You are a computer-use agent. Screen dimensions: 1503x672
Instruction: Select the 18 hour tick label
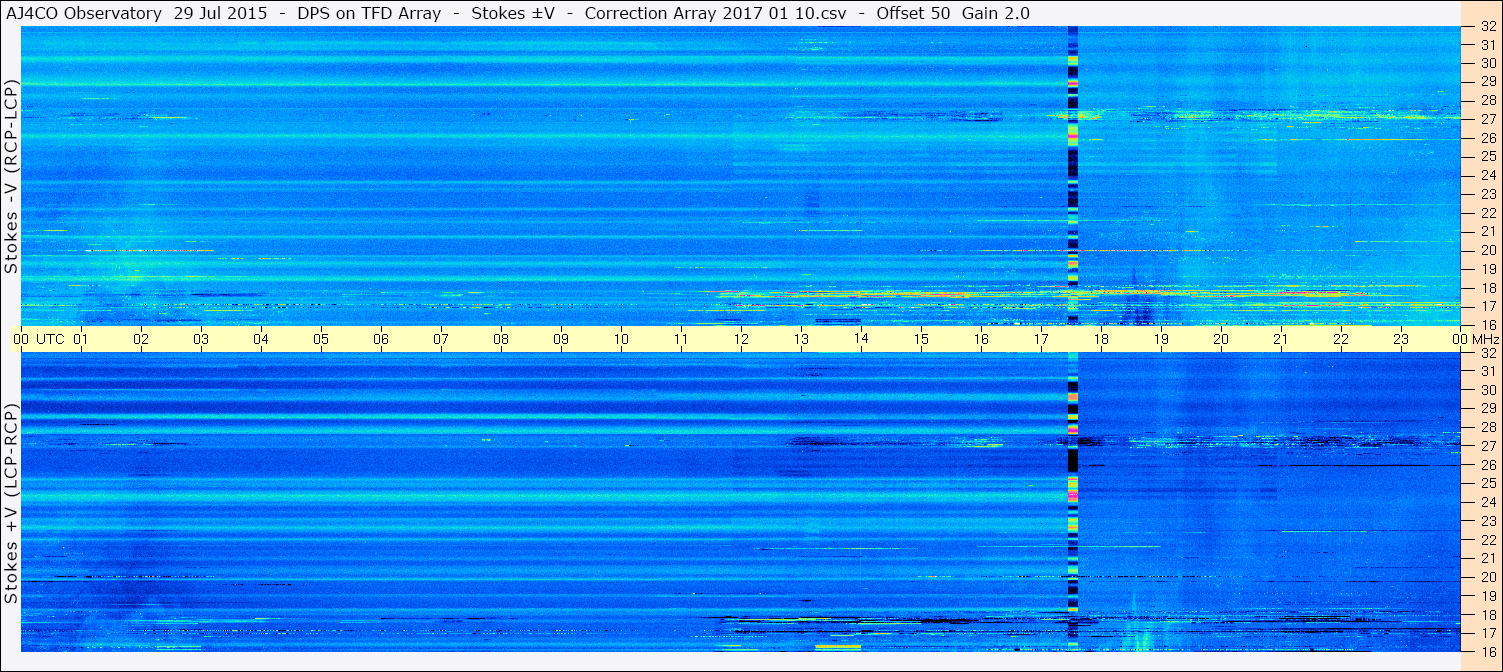(1101, 340)
